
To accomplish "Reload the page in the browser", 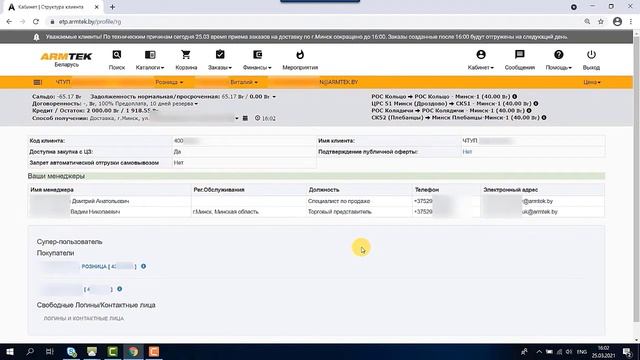I will [36, 22].
